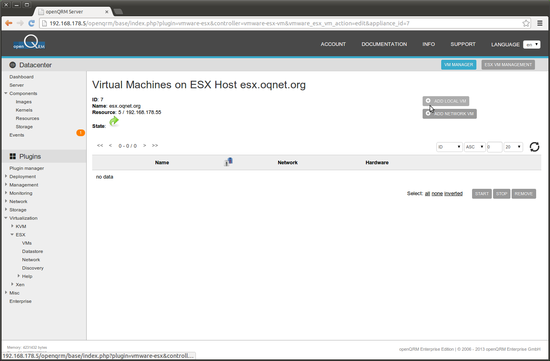Collapse the Virtualization tree node
Screen dimensions: 550x361
tap(6, 218)
